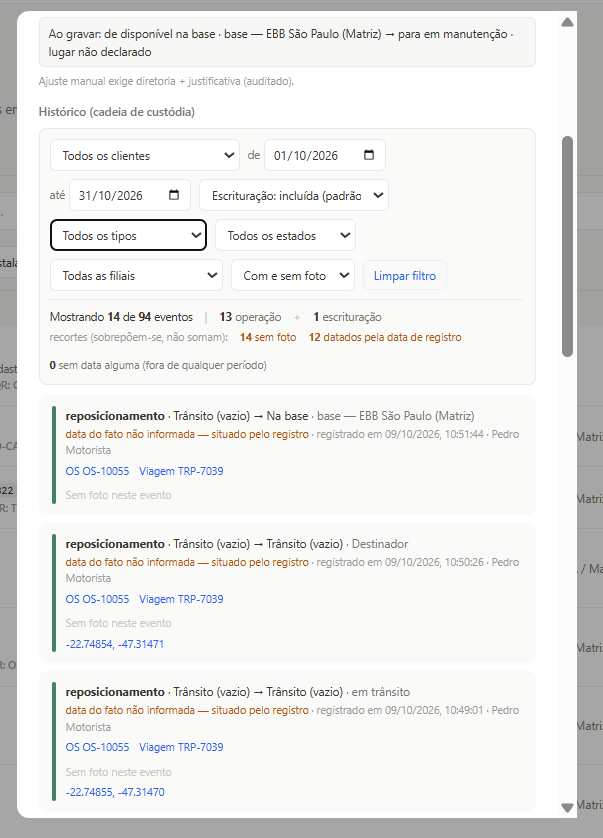This screenshot has width=603, height=838.
Task: Expand the 'Todos os estados' dropdown
Action: click(x=285, y=235)
